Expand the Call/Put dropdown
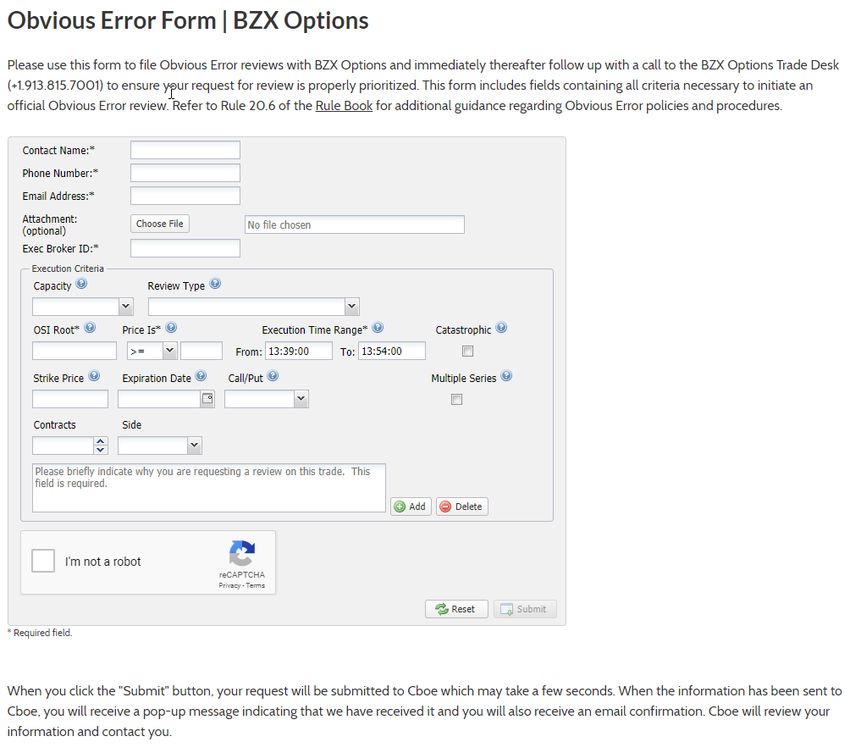Viewport: 850px width, 753px height. coord(301,399)
